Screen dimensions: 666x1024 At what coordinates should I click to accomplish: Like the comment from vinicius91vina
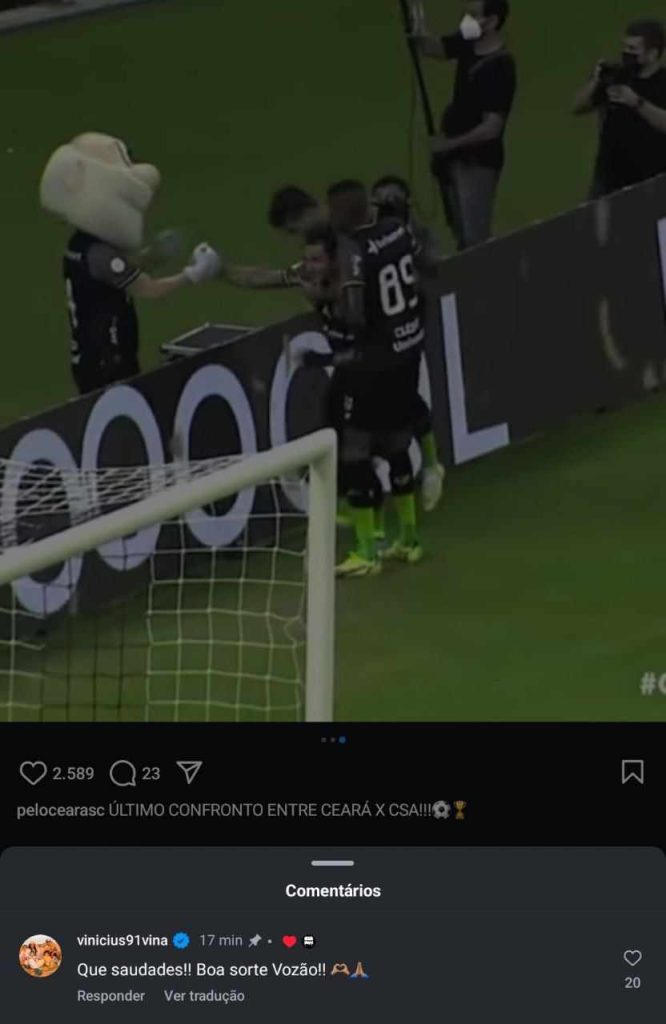click(632, 958)
